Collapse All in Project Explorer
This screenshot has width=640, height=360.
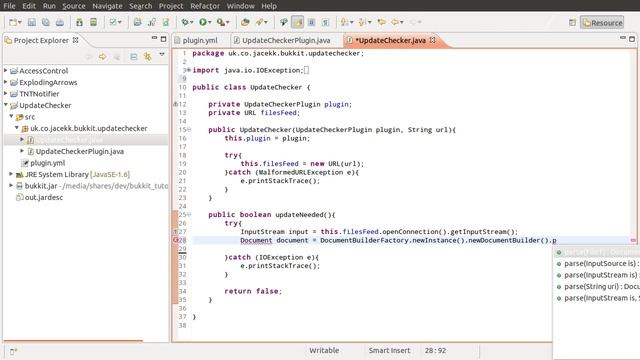point(133,57)
